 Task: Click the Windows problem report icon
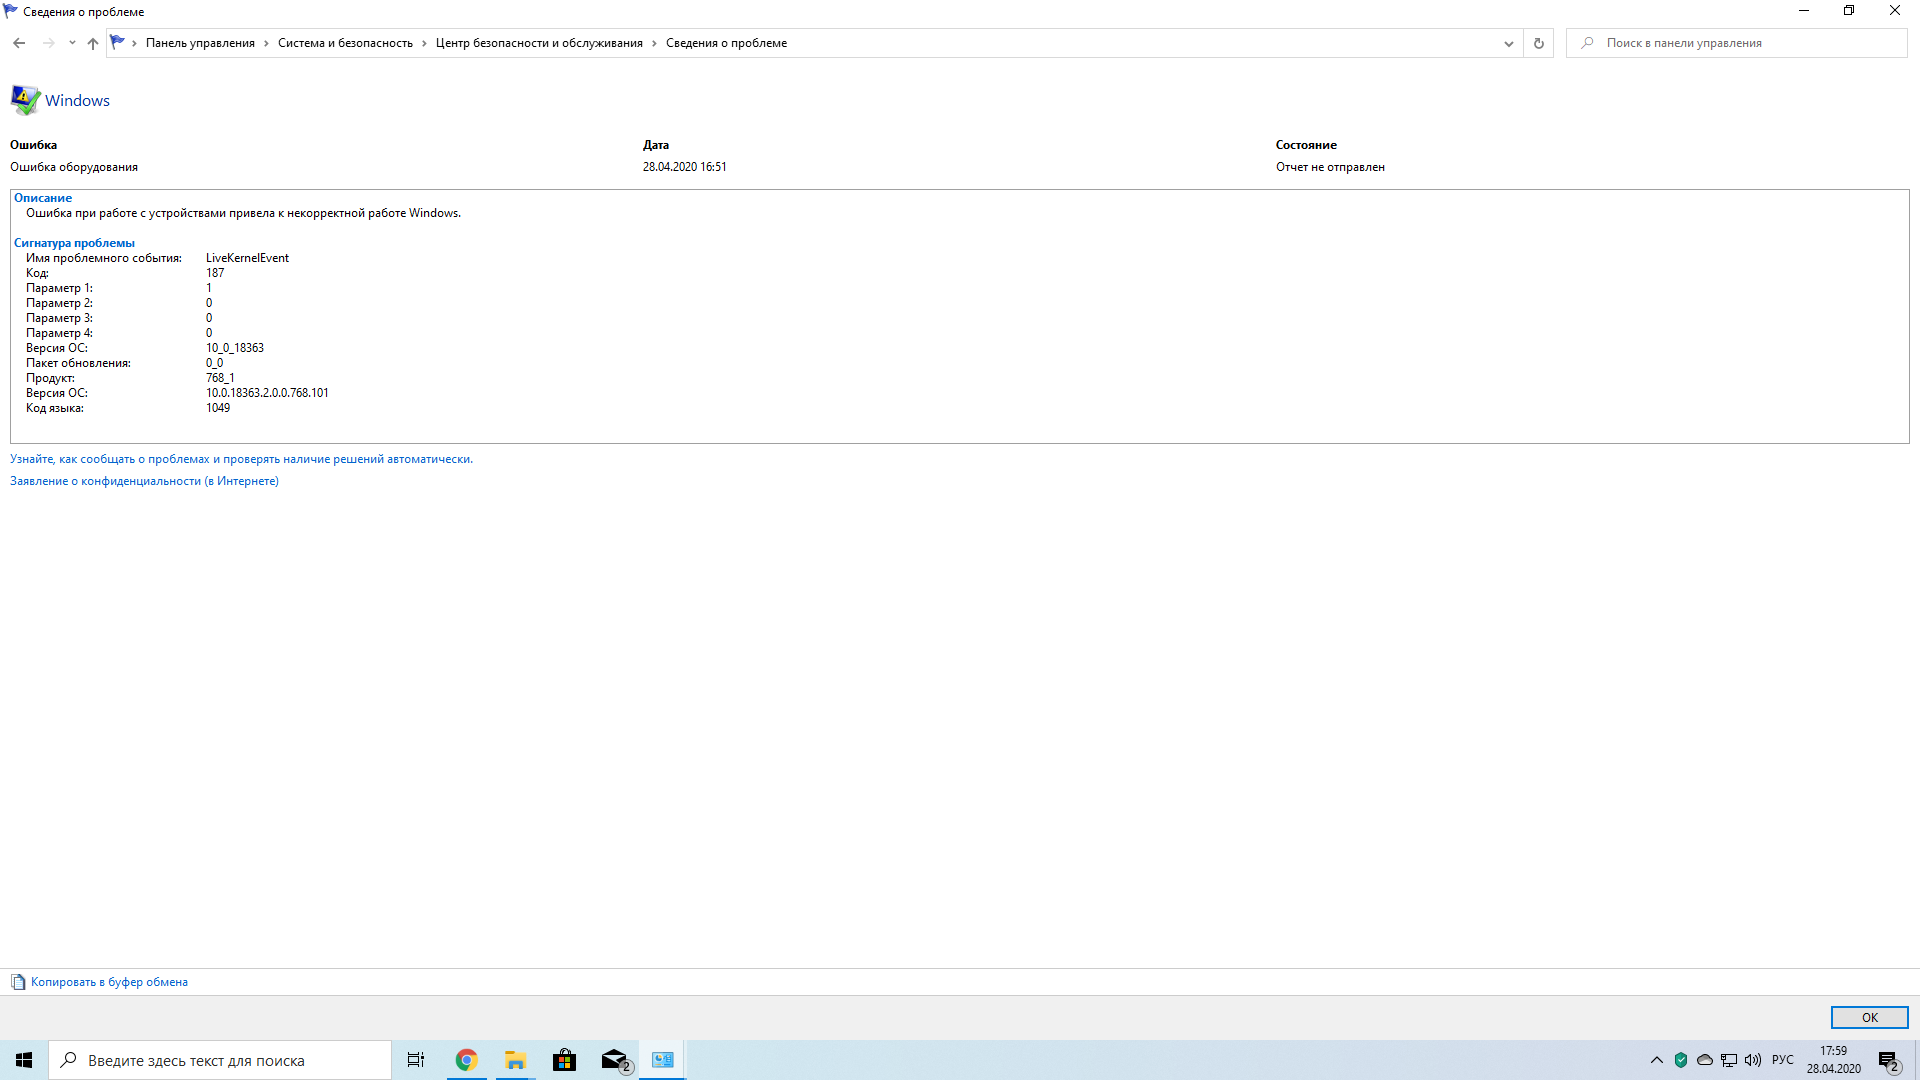point(25,100)
